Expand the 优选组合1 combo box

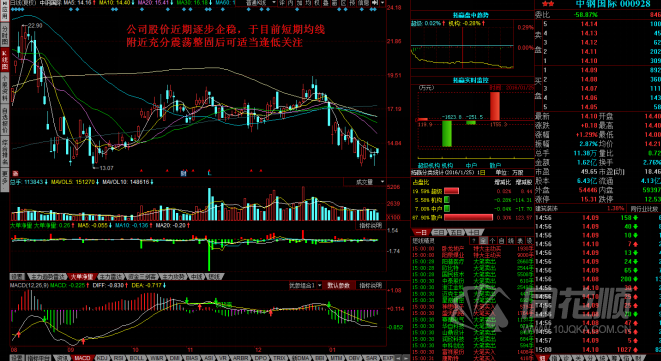(x=306, y=286)
